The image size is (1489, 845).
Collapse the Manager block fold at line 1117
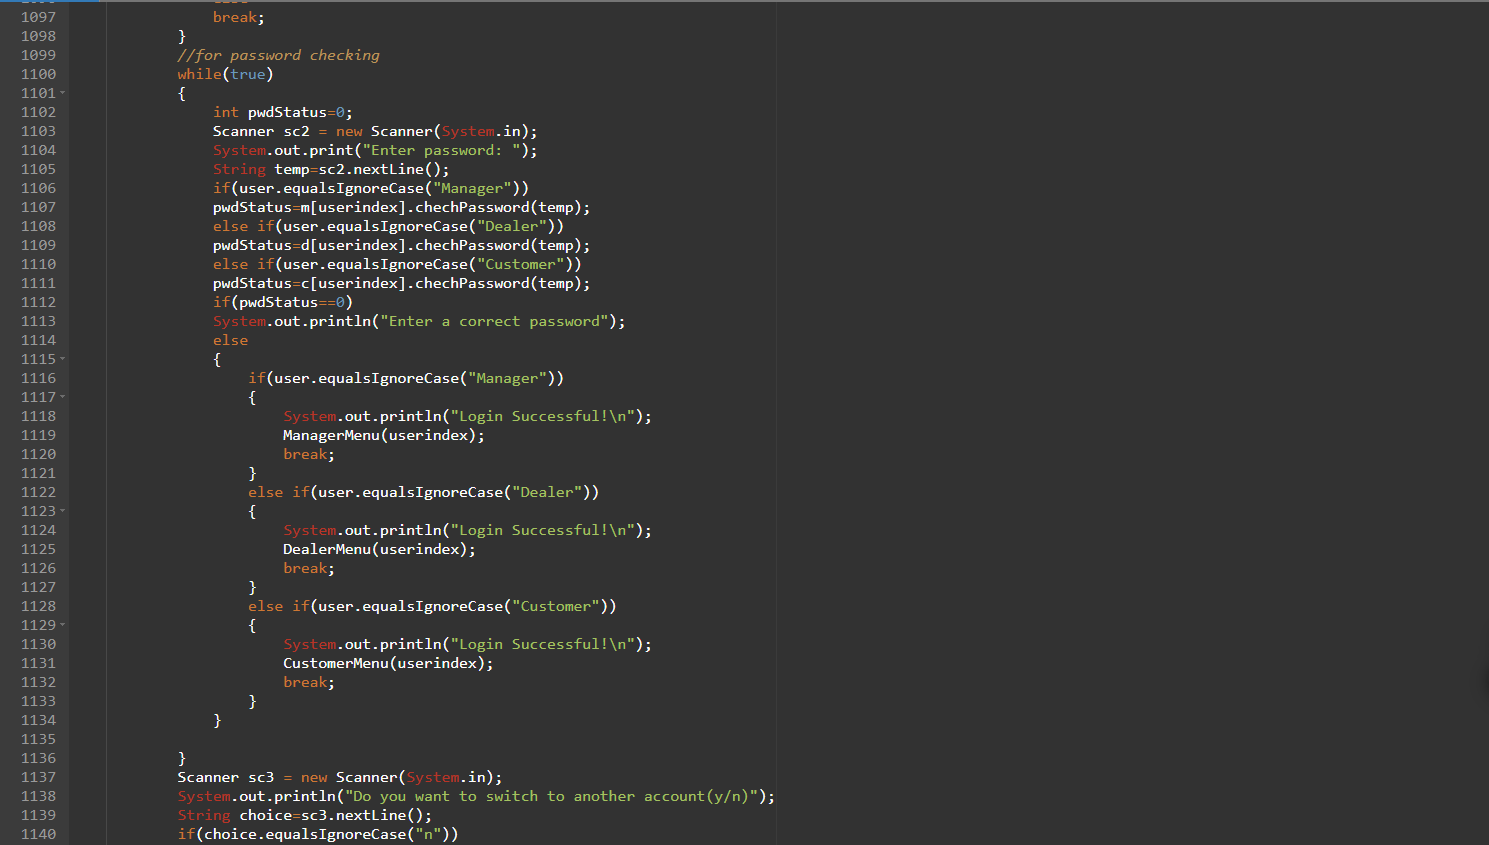click(x=63, y=397)
